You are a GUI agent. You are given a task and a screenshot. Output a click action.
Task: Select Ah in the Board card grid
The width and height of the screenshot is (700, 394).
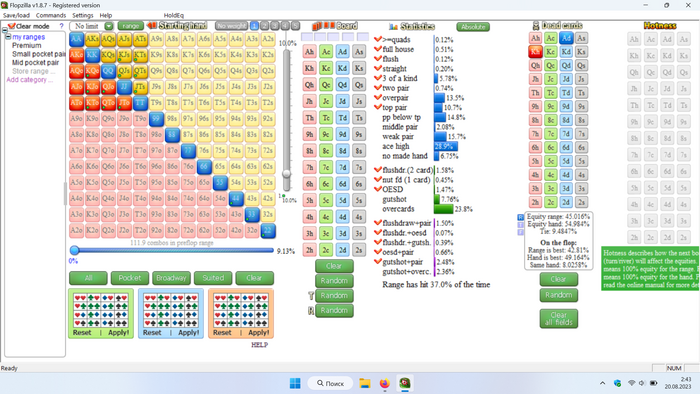point(309,51)
